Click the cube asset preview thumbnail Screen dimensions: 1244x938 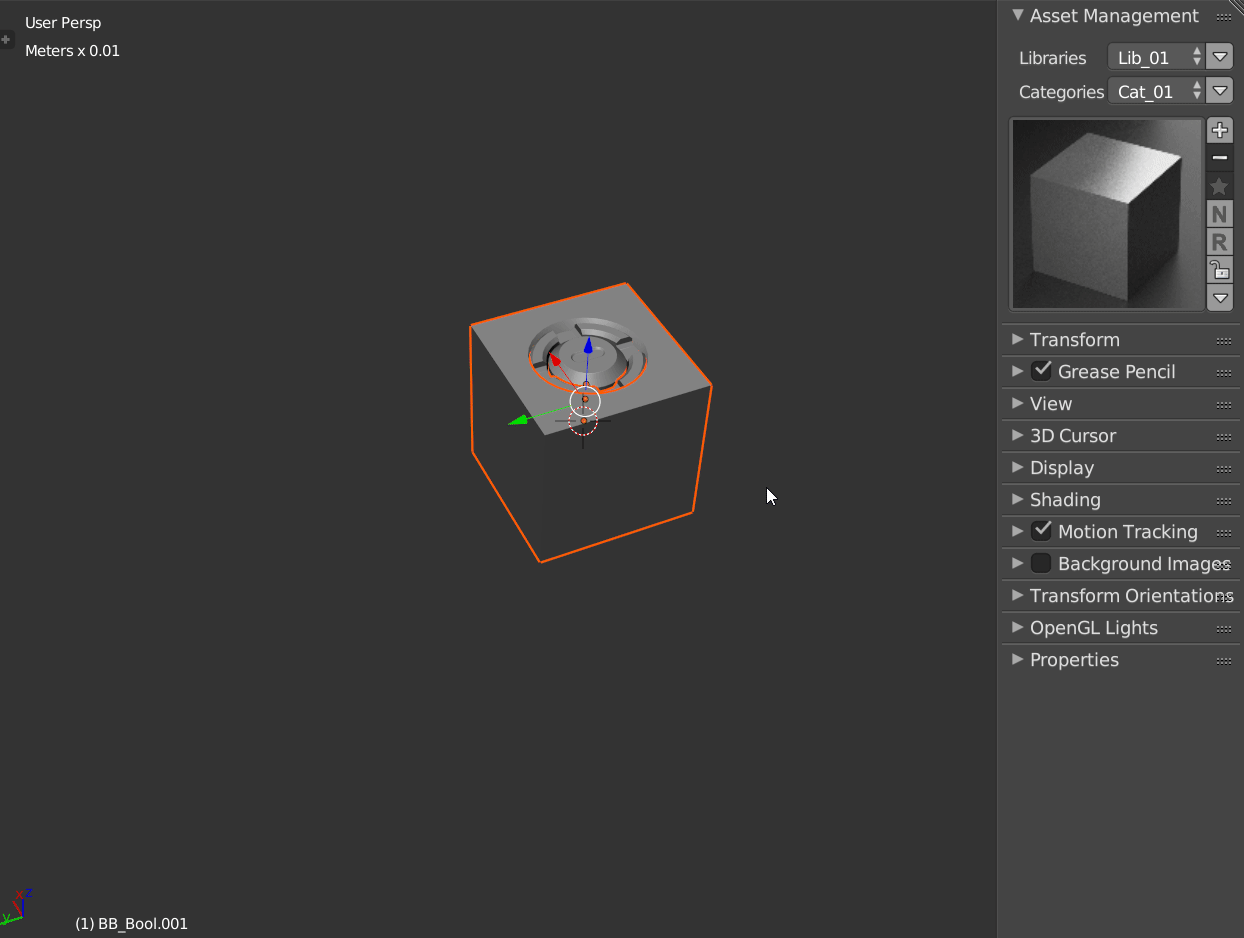click(x=1106, y=214)
